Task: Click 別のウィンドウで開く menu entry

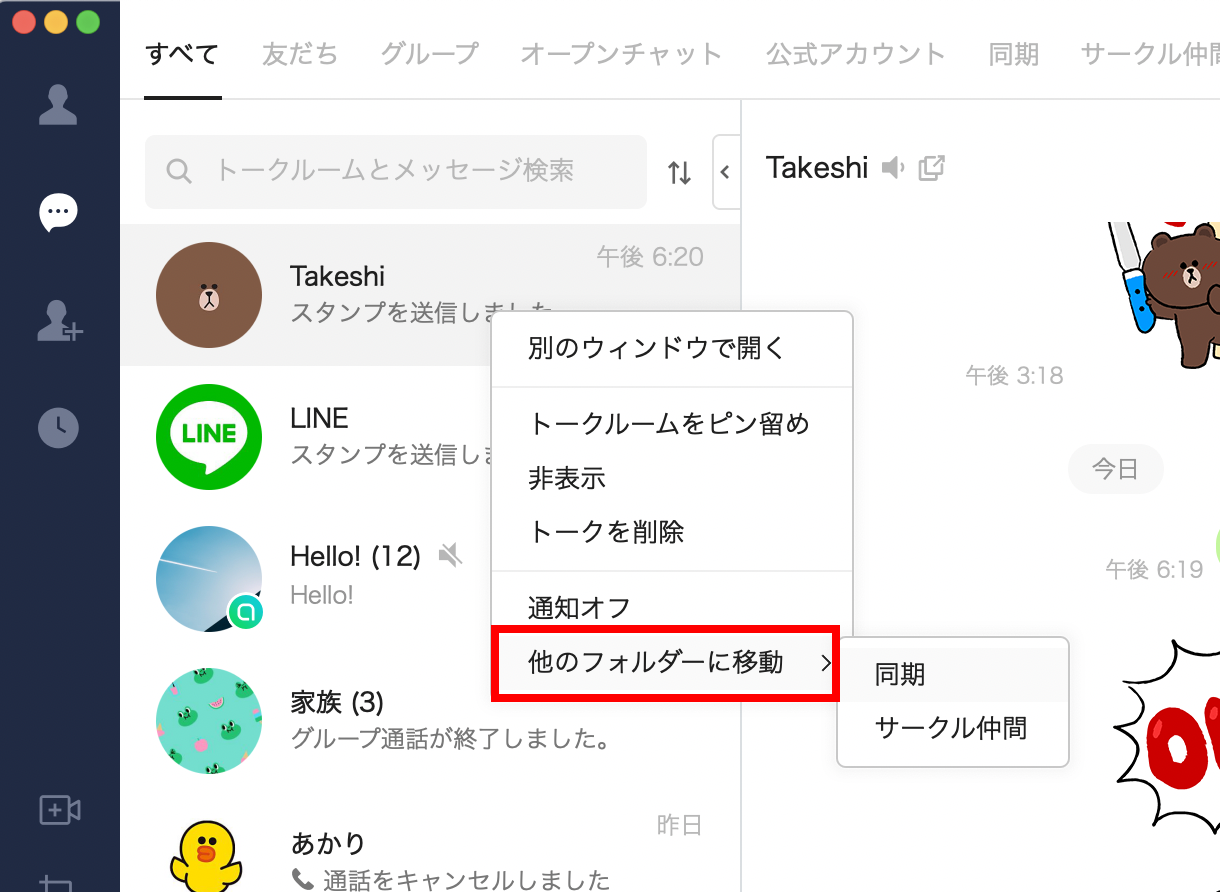Action: tap(657, 348)
